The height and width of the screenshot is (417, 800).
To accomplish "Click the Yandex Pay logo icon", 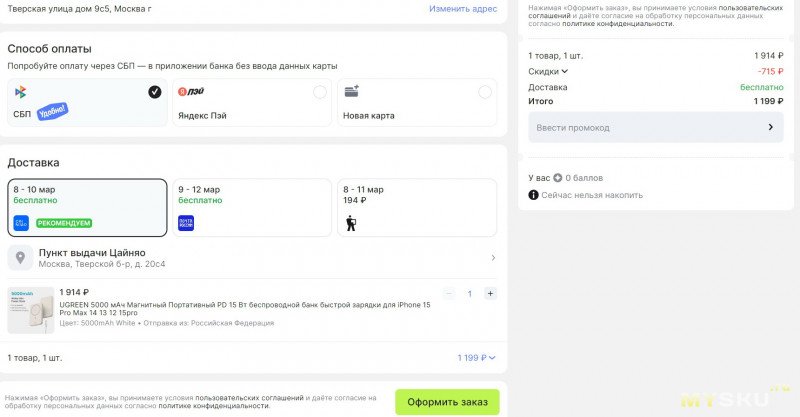I will coord(189,92).
